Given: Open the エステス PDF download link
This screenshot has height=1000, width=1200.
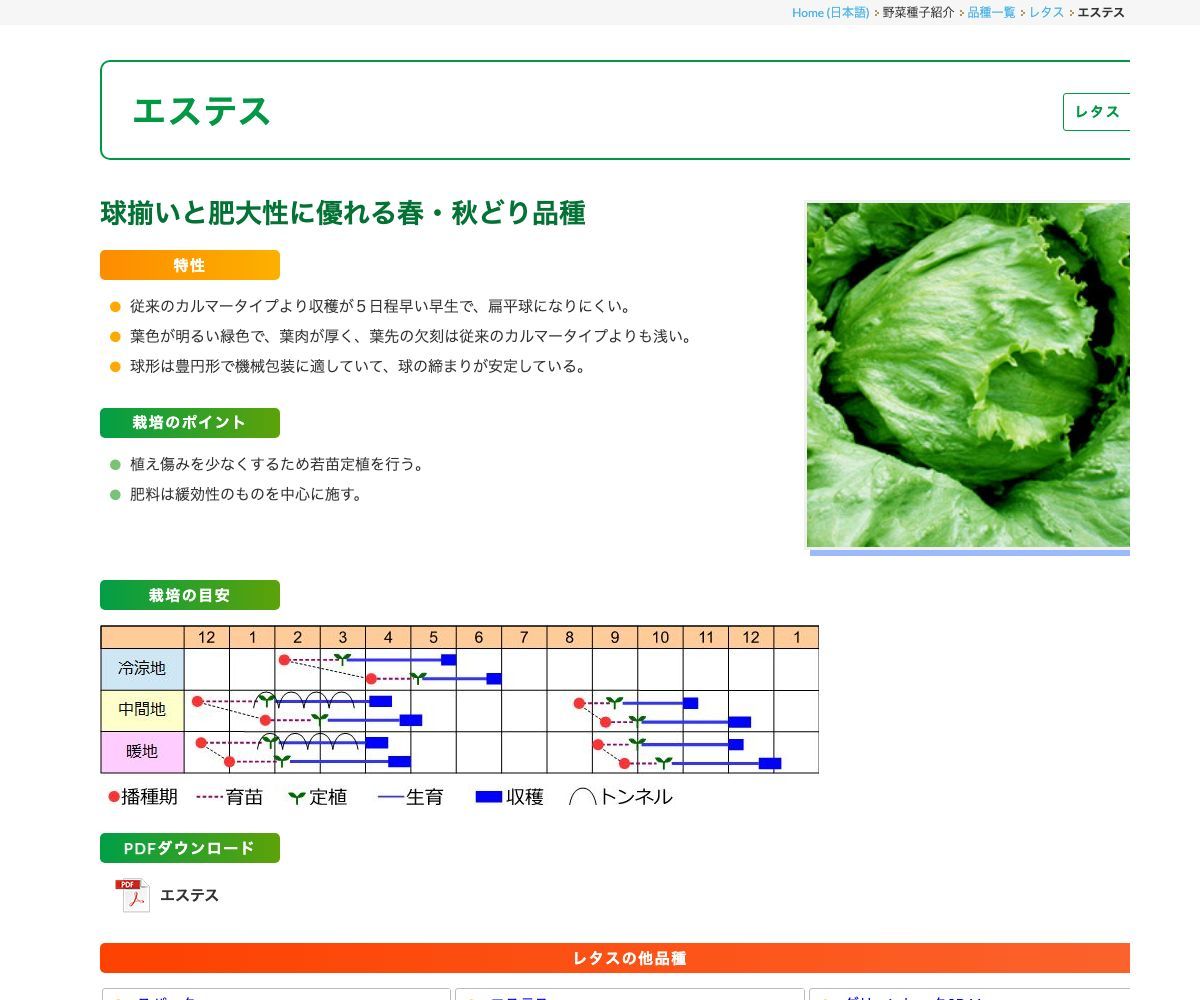Looking at the screenshot, I should tap(190, 895).
